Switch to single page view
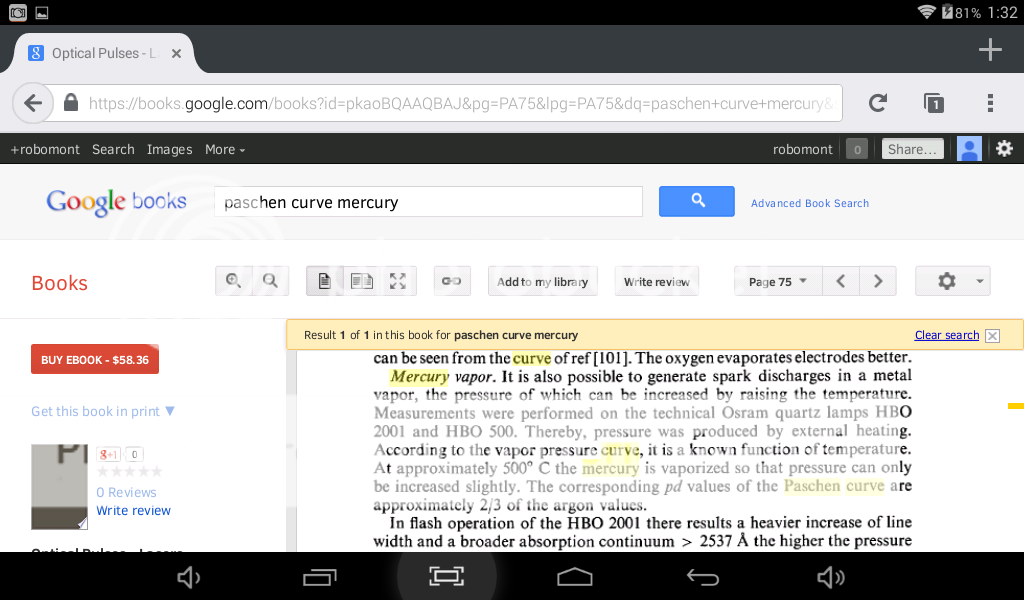Viewport: 1024px width, 600px height. (325, 281)
